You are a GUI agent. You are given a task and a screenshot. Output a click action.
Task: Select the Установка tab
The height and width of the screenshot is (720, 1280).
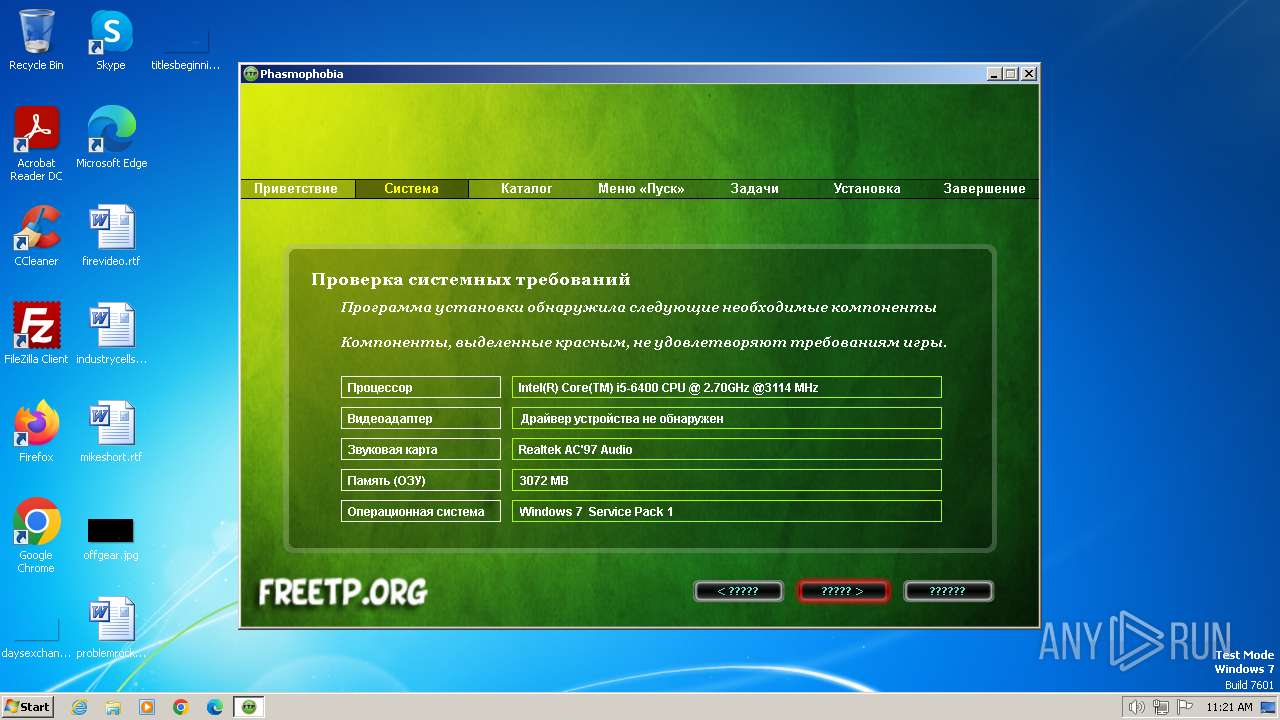pyautogui.click(x=867, y=188)
